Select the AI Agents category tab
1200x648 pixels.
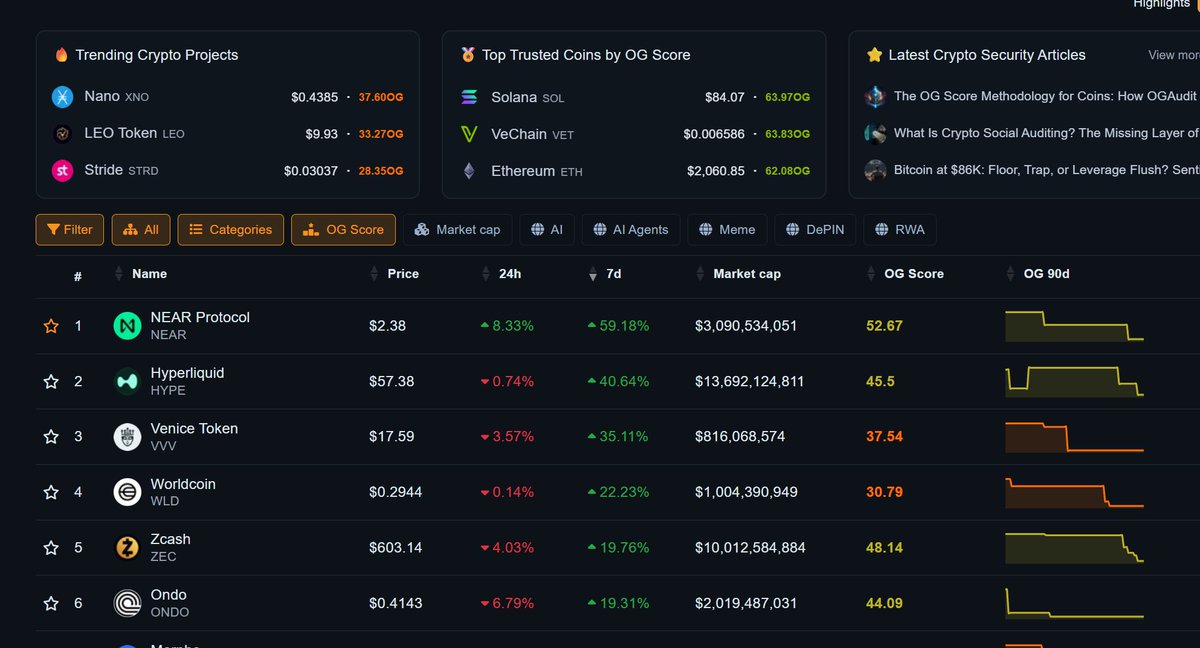(x=631, y=230)
